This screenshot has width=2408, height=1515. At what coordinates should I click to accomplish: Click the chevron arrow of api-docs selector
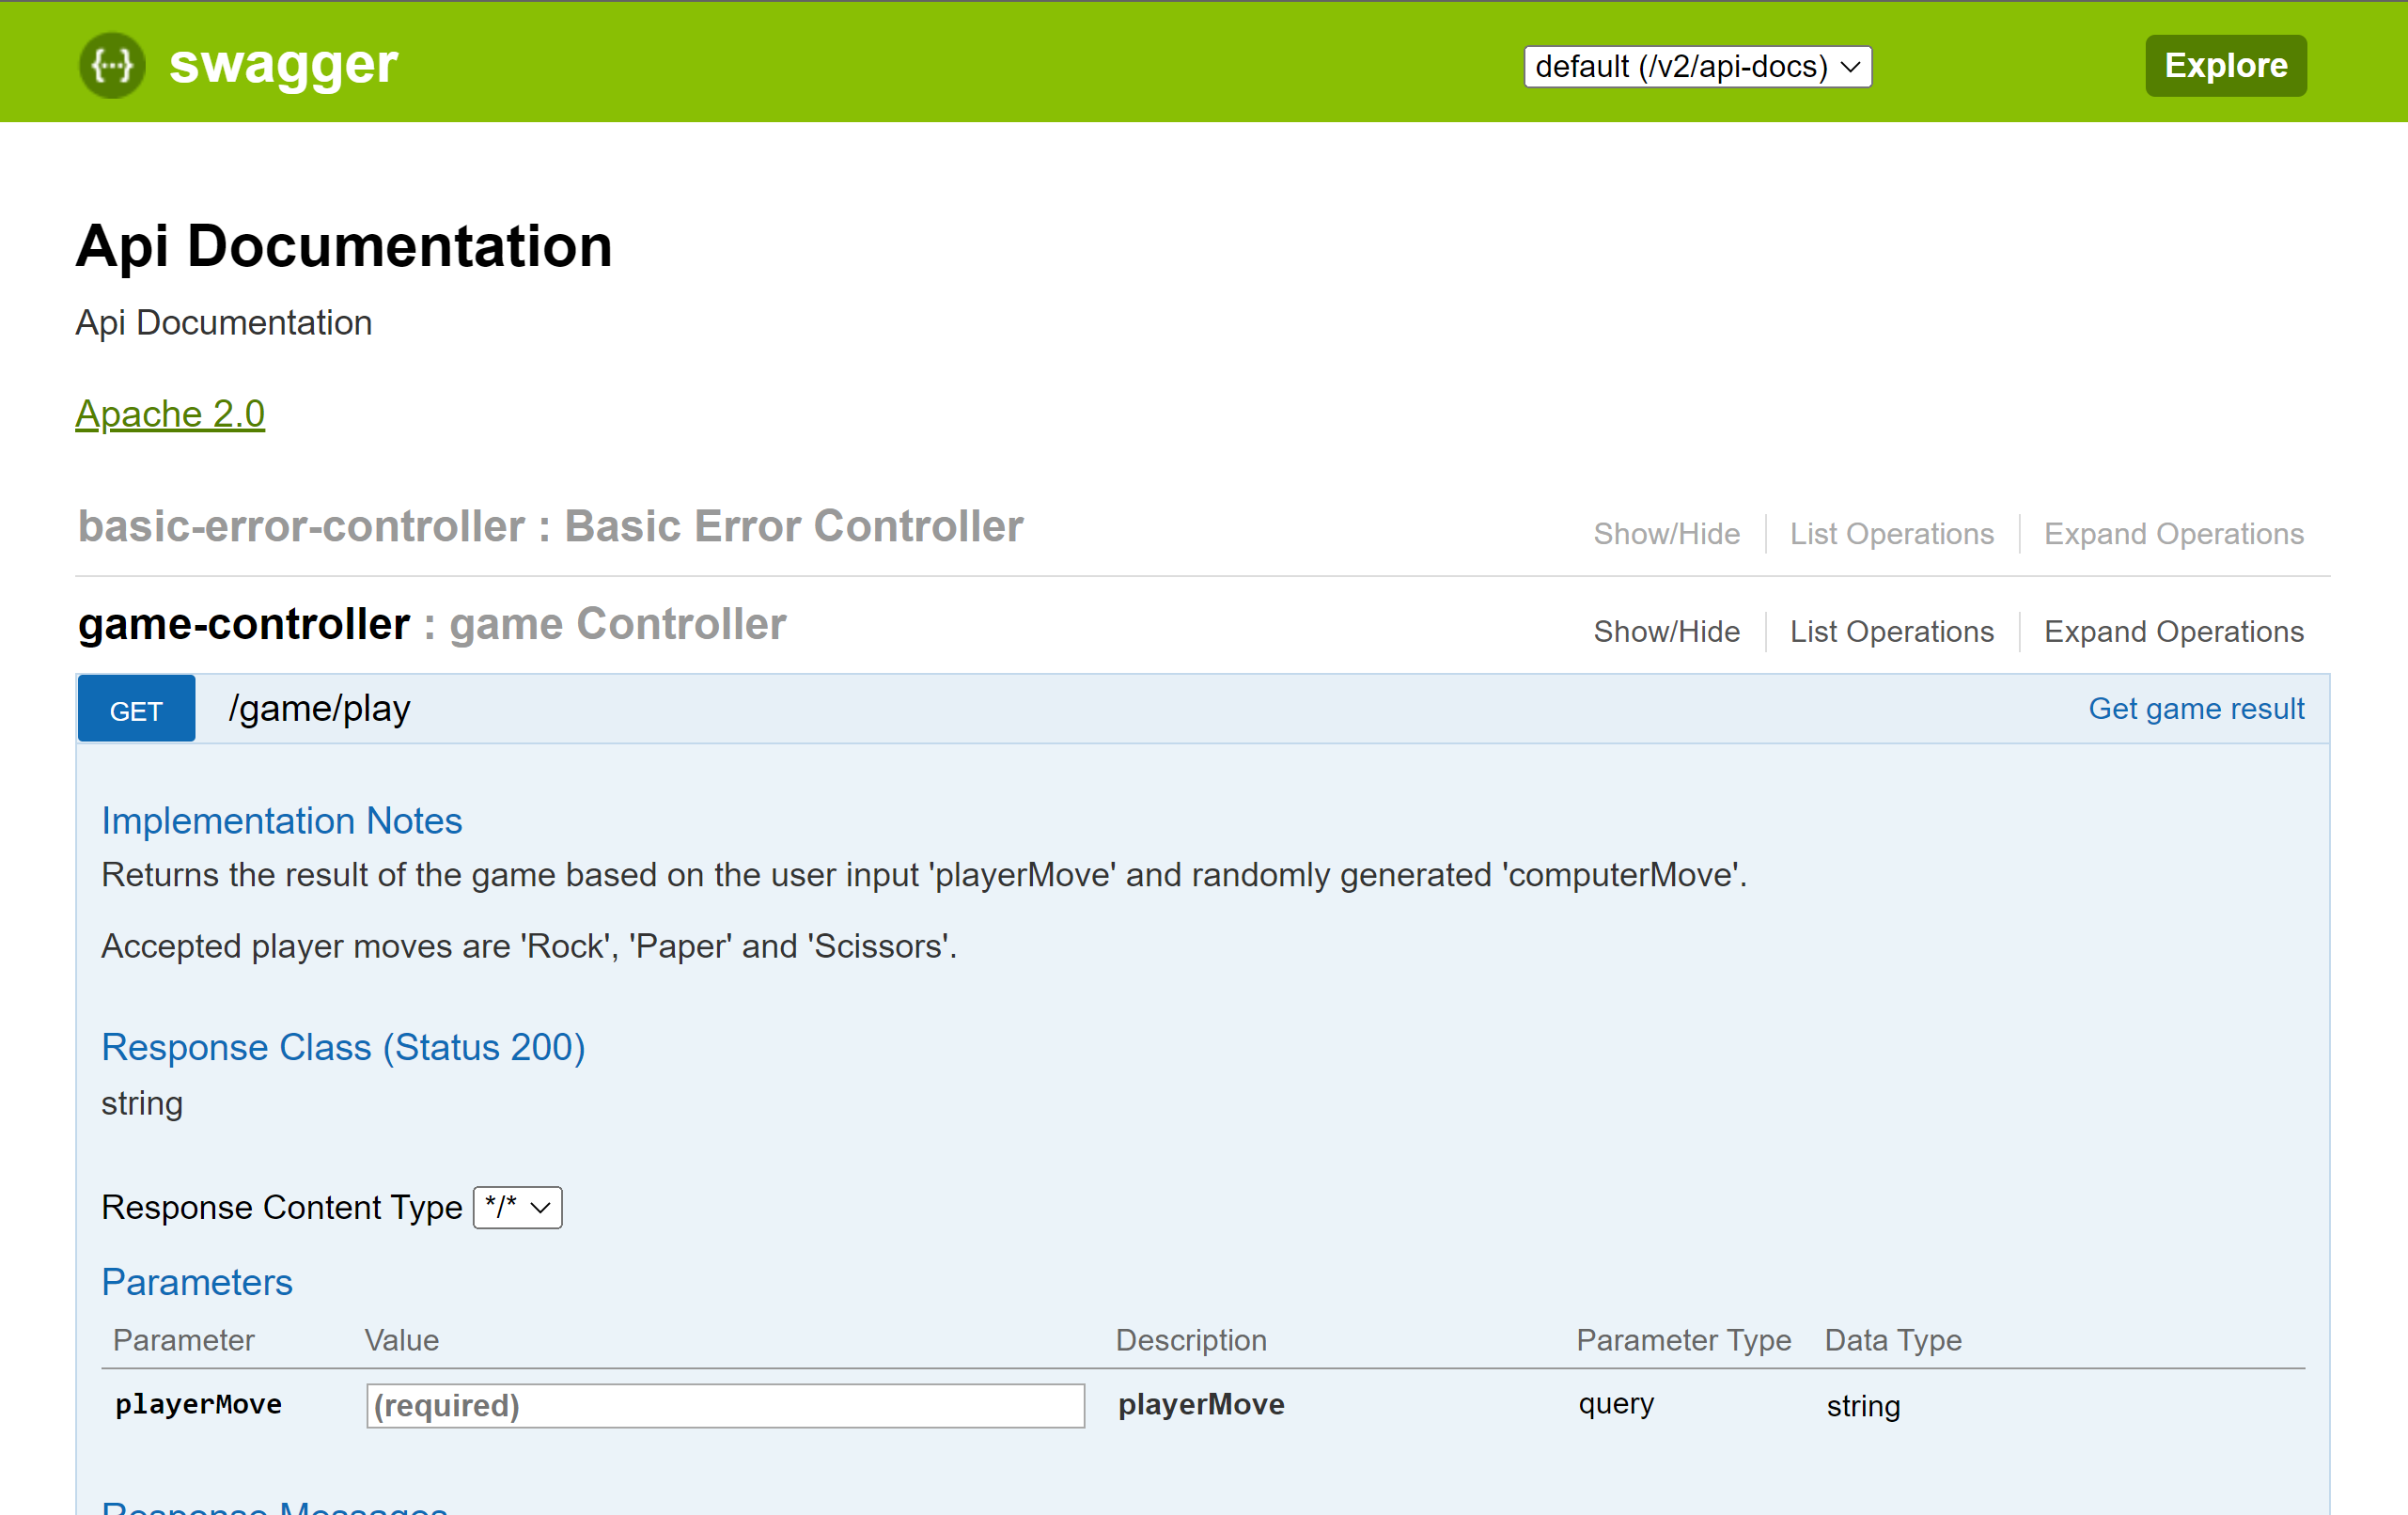click(x=1850, y=66)
